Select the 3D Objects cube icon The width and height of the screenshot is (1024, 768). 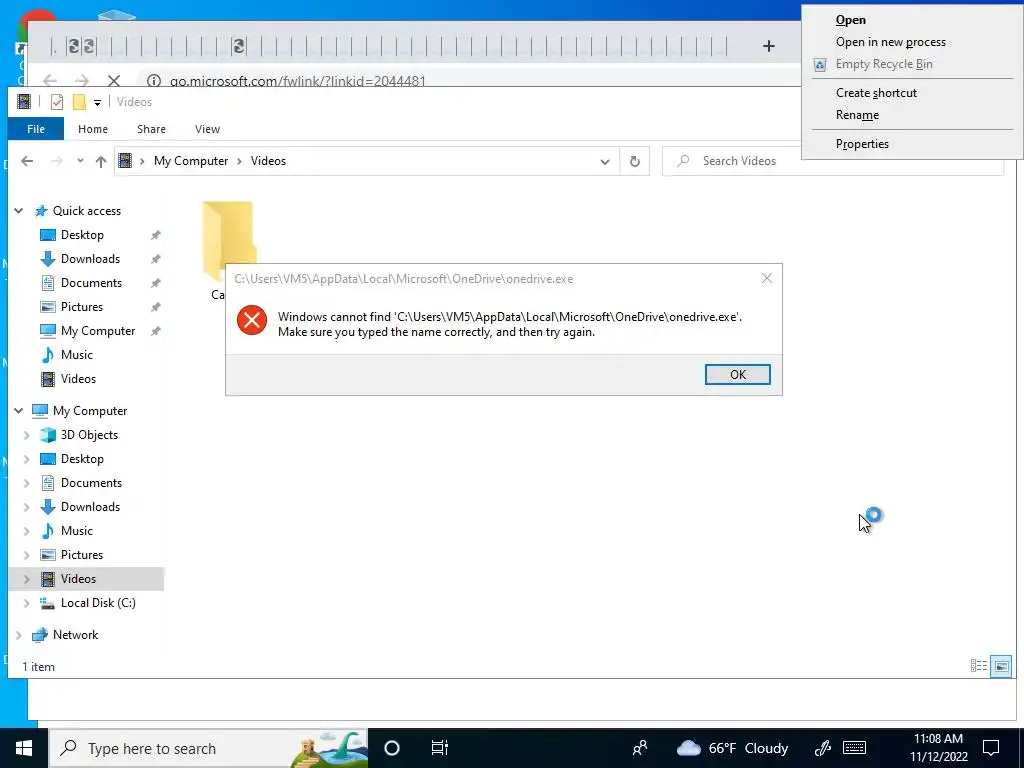(x=48, y=435)
